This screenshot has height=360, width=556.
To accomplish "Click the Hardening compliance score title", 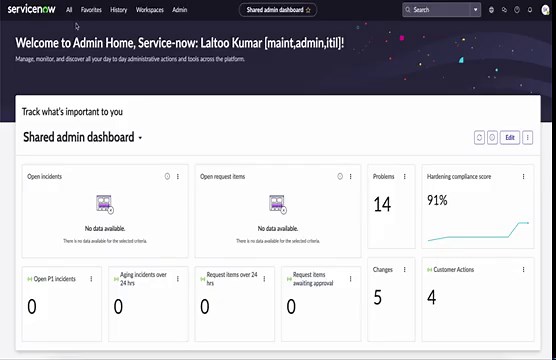I will 459,176.
